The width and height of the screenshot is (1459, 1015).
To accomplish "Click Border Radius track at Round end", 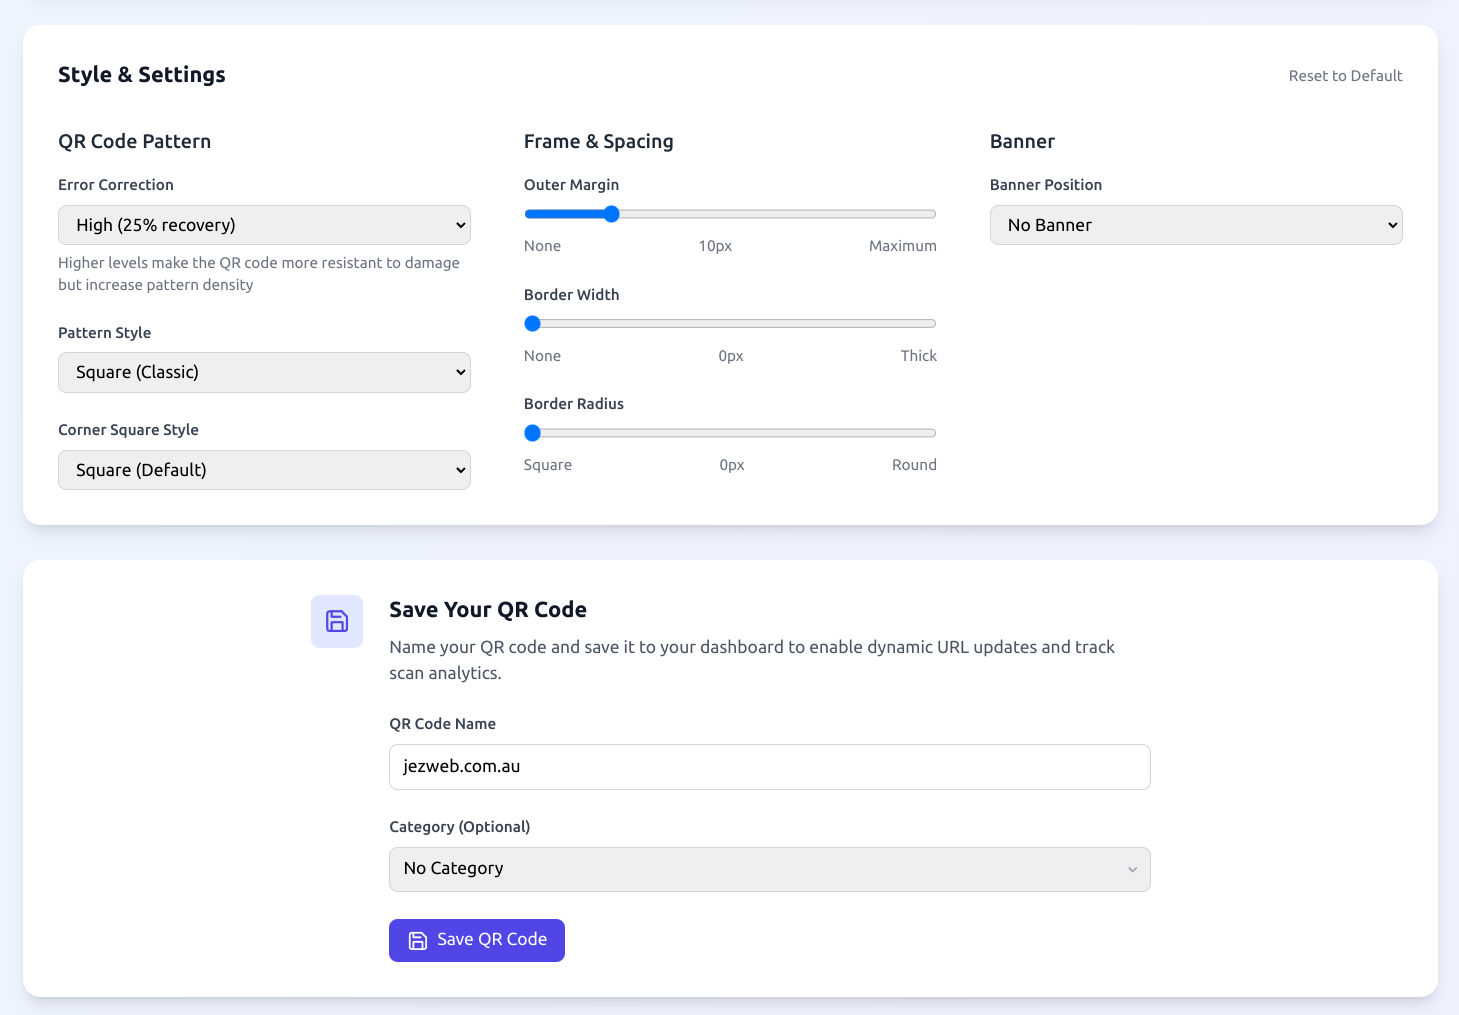I will (931, 433).
